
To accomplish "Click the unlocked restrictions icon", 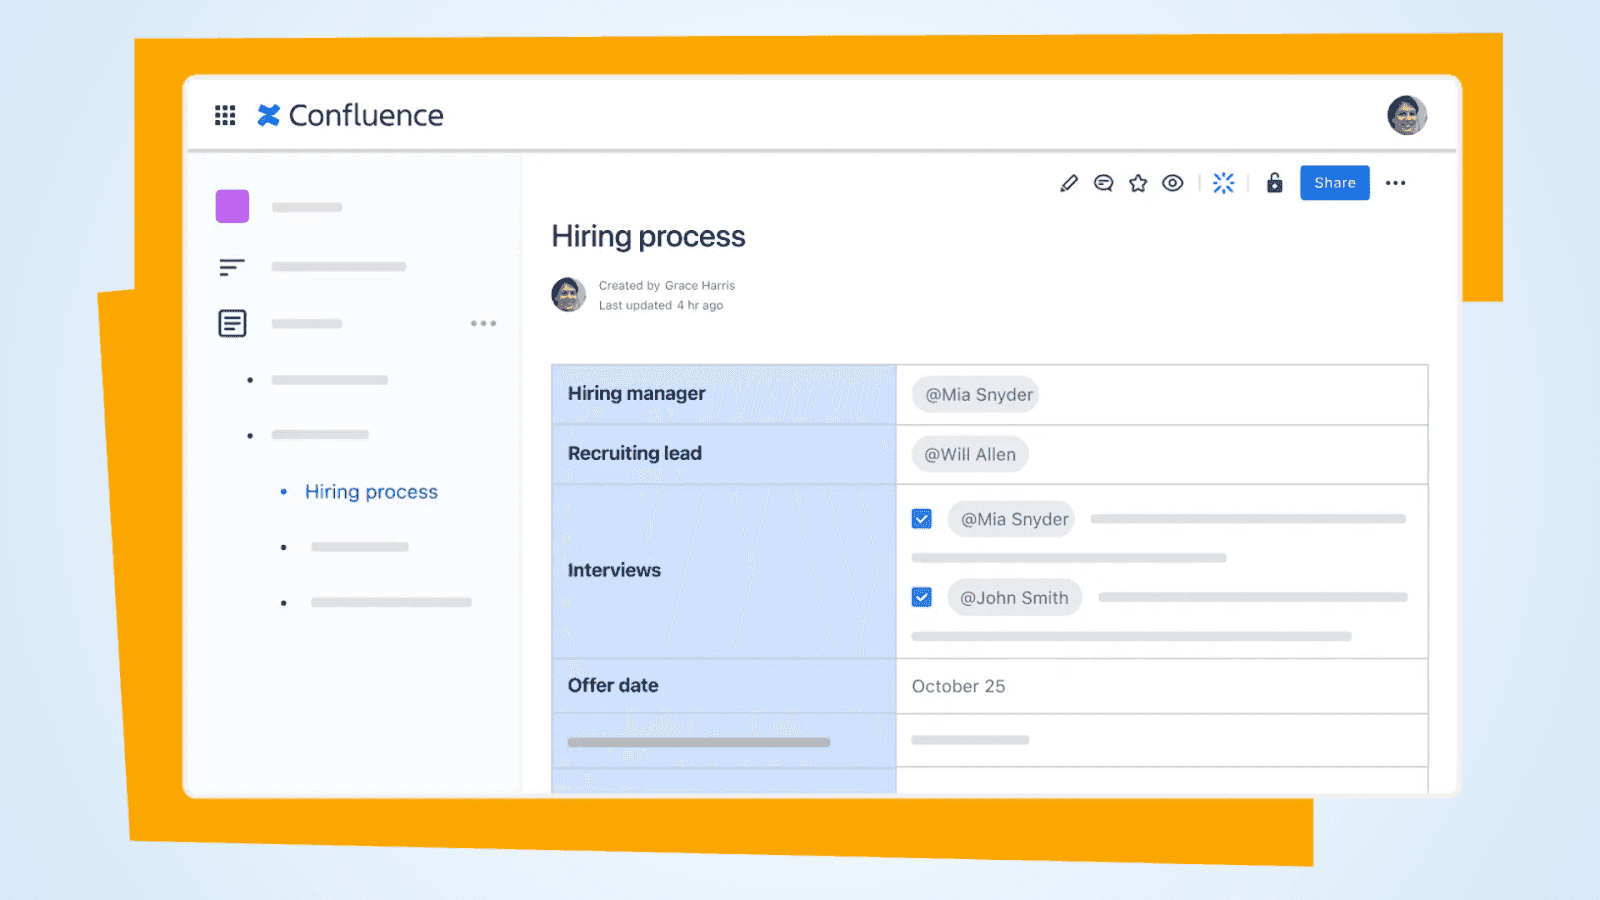I will coord(1274,183).
